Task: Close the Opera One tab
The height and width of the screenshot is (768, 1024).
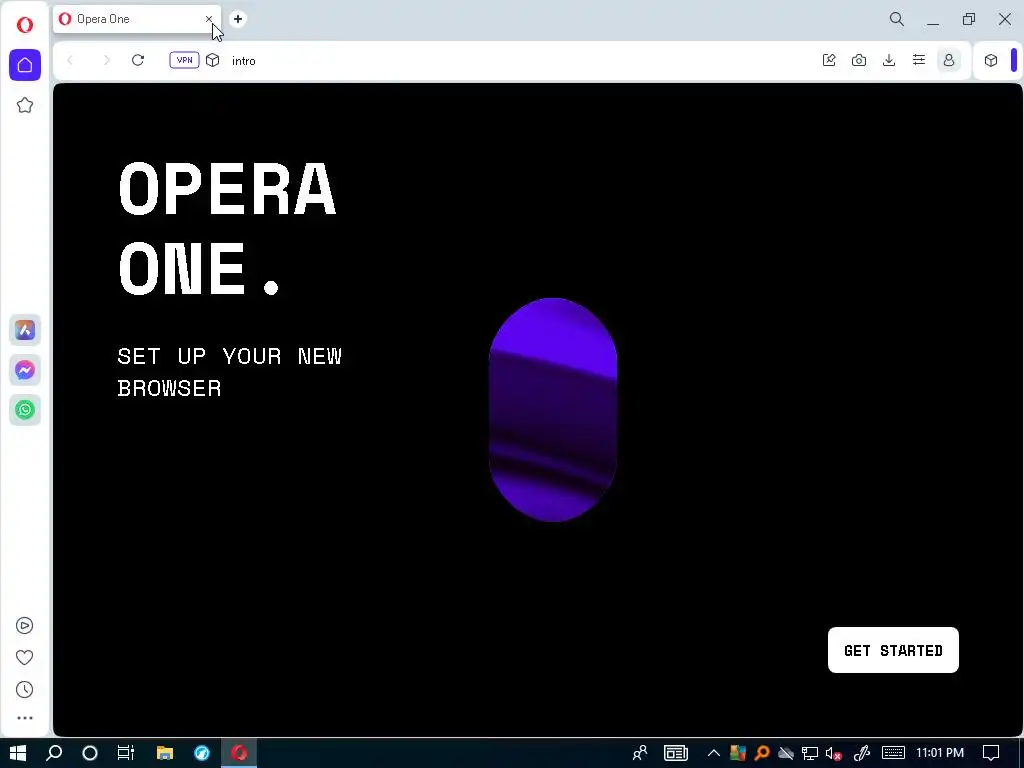Action: [209, 19]
